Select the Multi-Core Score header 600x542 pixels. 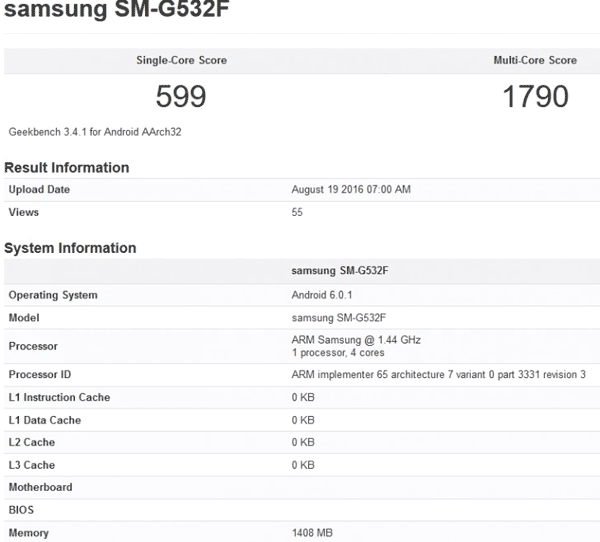click(x=535, y=60)
